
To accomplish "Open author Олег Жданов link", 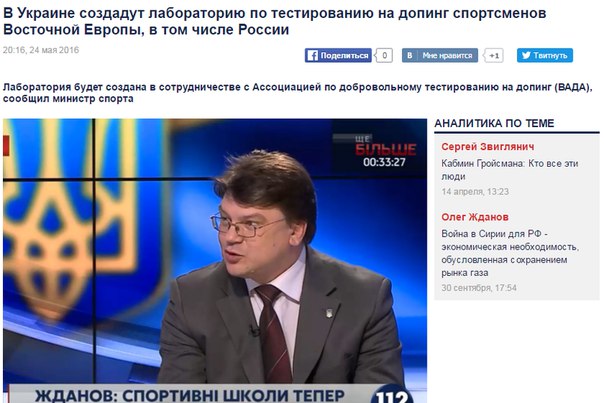I will [x=475, y=217].
